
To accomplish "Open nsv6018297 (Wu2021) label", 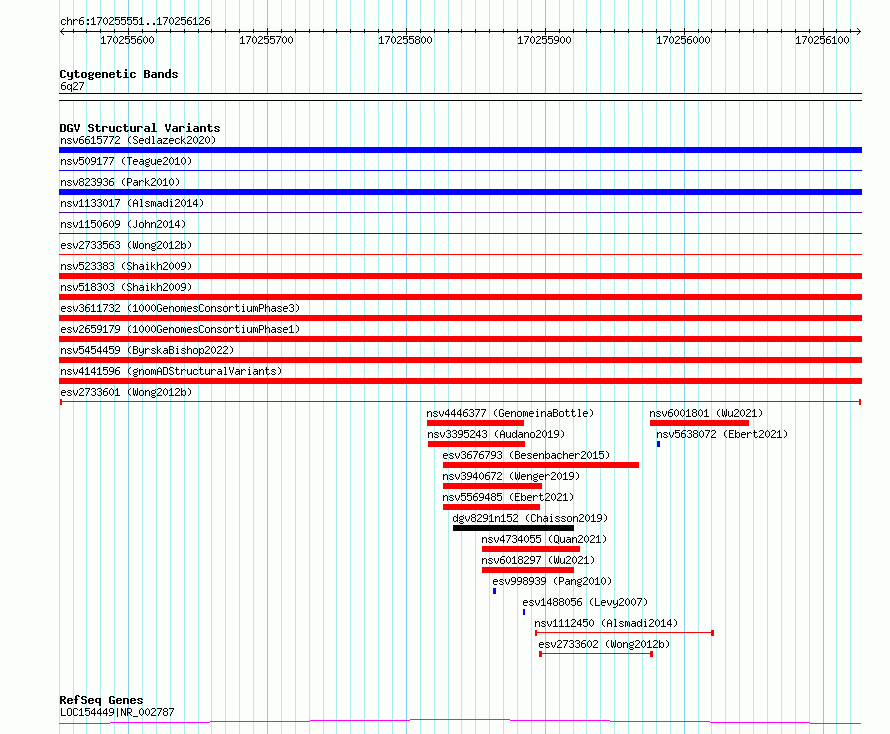I will [x=538, y=560].
